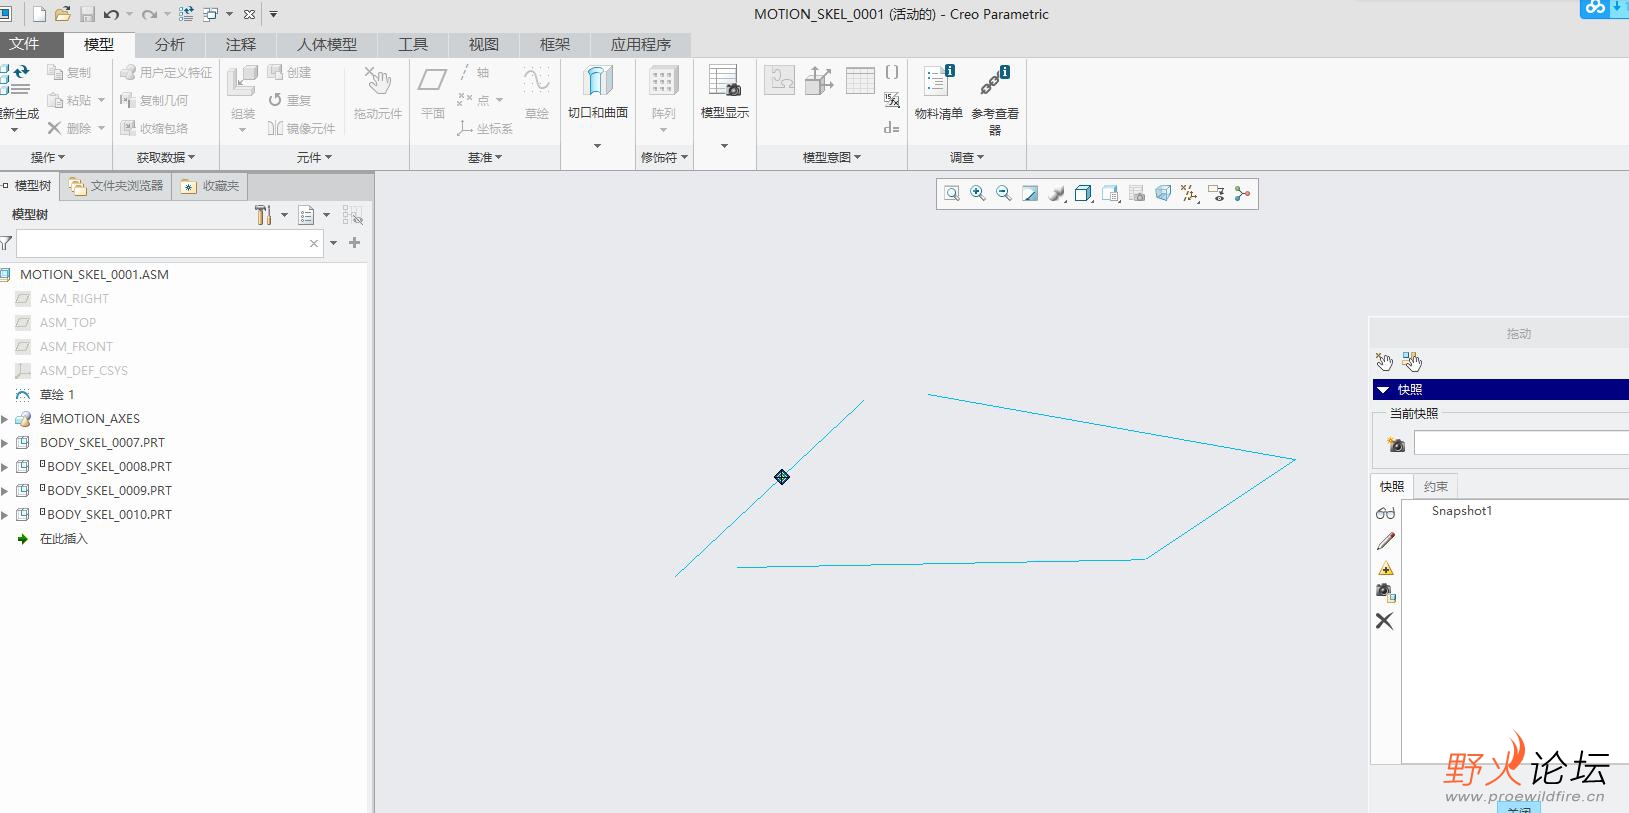This screenshot has height=813, width=1629.
Task: Switch to the 注释 ribbon tab
Action: click(x=241, y=44)
